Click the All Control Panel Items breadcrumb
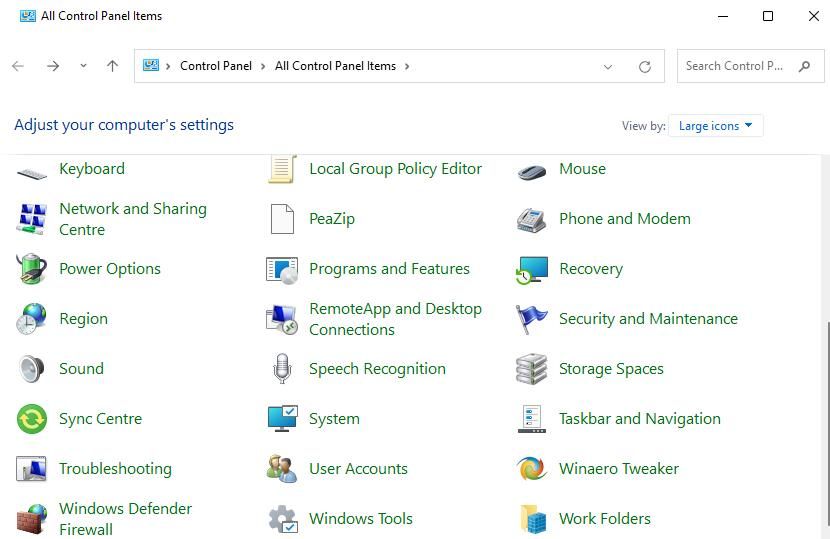This screenshot has width=830, height=539. (x=335, y=66)
